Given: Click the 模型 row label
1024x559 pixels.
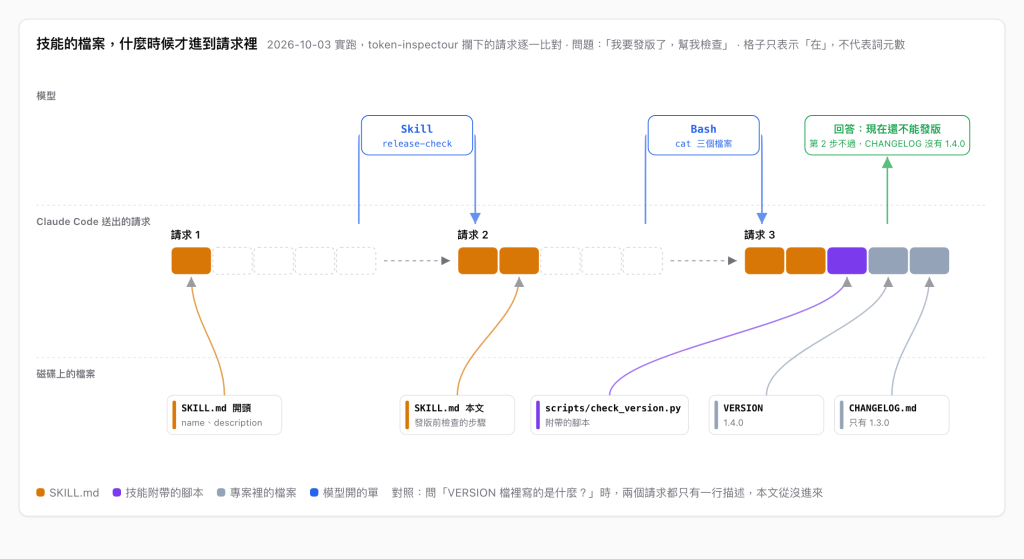Looking at the screenshot, I should click(46, 96).
